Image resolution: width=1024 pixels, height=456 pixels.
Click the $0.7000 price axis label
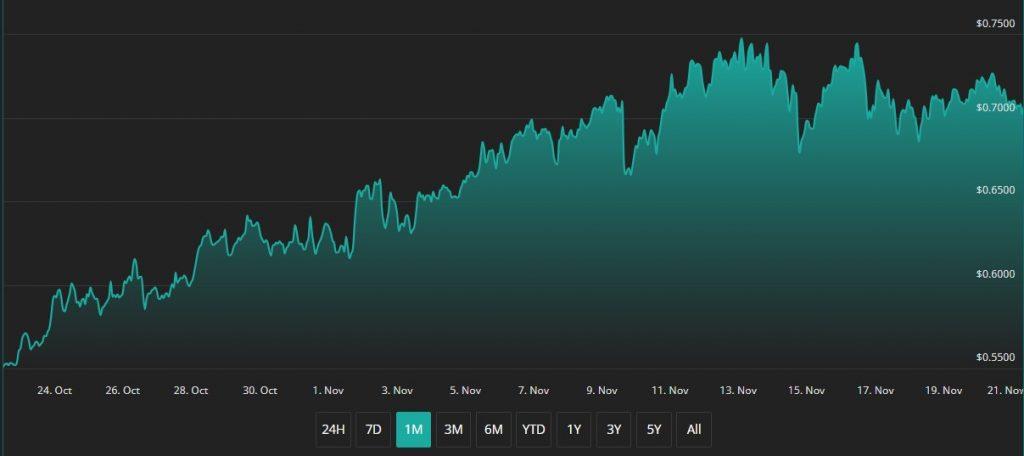tap(996, 107)
